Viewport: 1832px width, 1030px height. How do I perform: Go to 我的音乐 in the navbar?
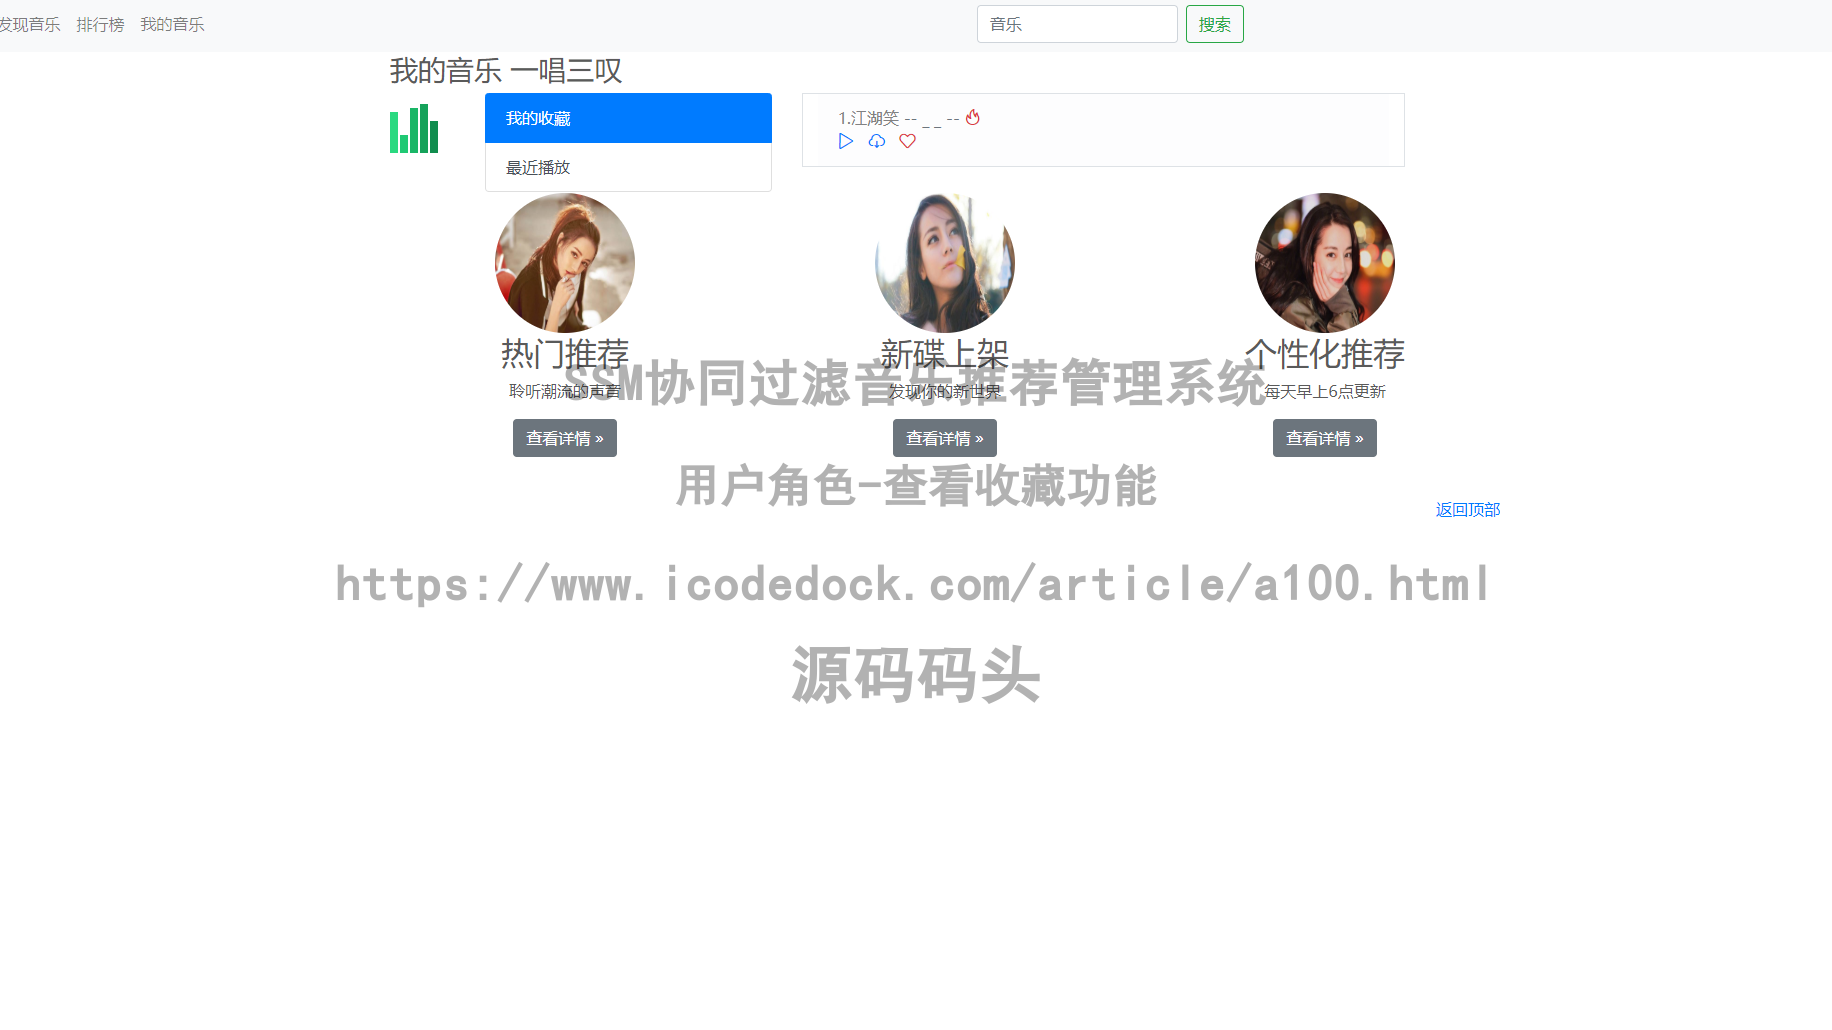(172, 25)
